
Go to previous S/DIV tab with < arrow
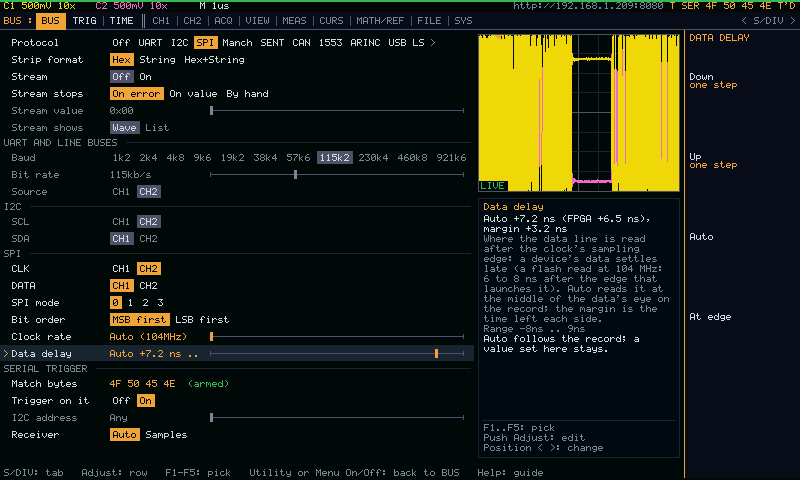click(744, 21)
